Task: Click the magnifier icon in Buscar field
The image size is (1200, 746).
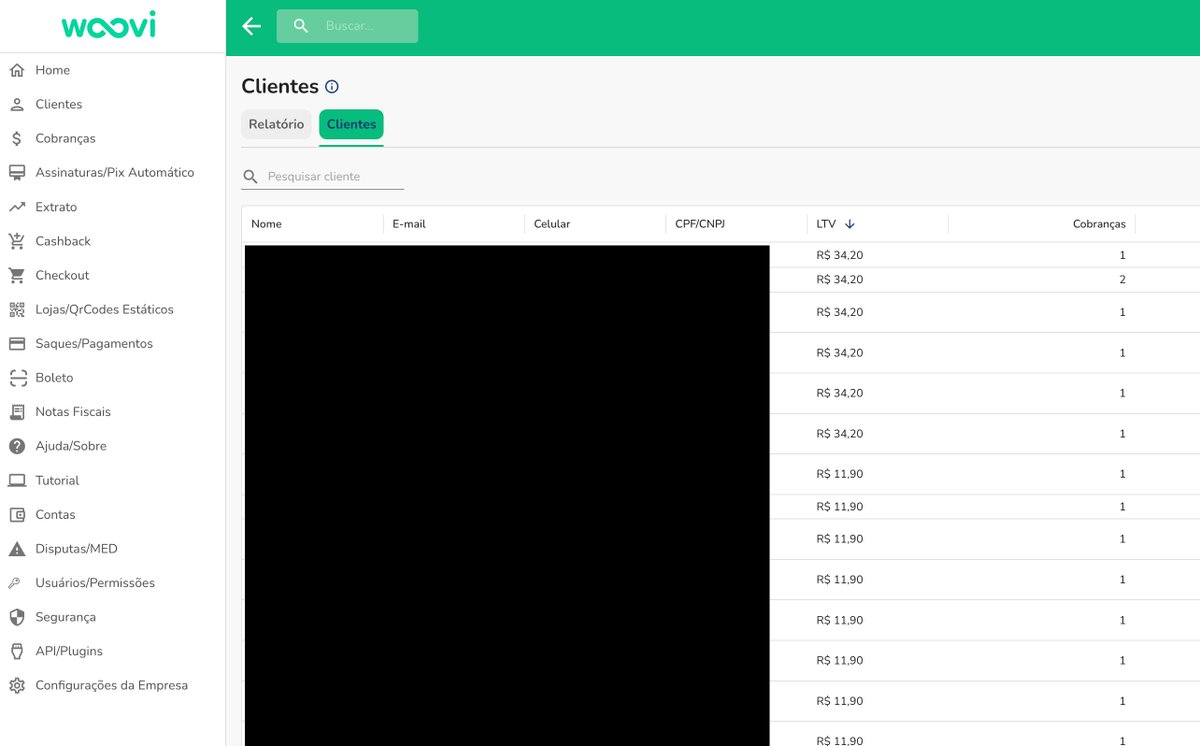Action: (x=301, y=26)
